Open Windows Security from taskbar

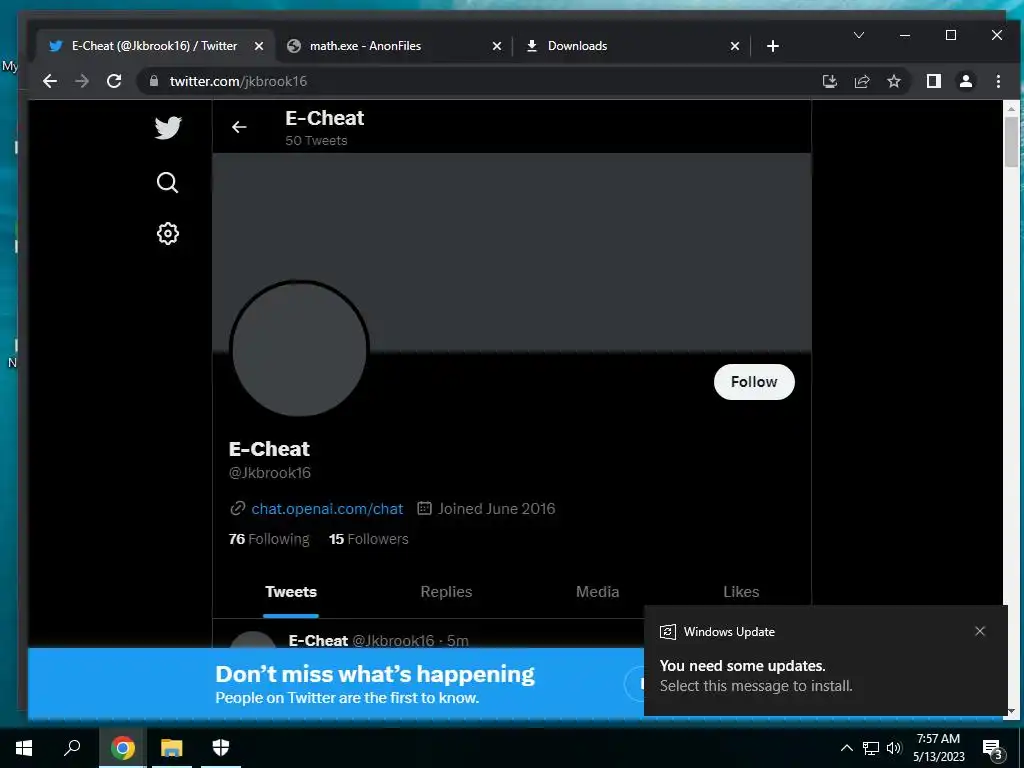[x=221, y=748]
